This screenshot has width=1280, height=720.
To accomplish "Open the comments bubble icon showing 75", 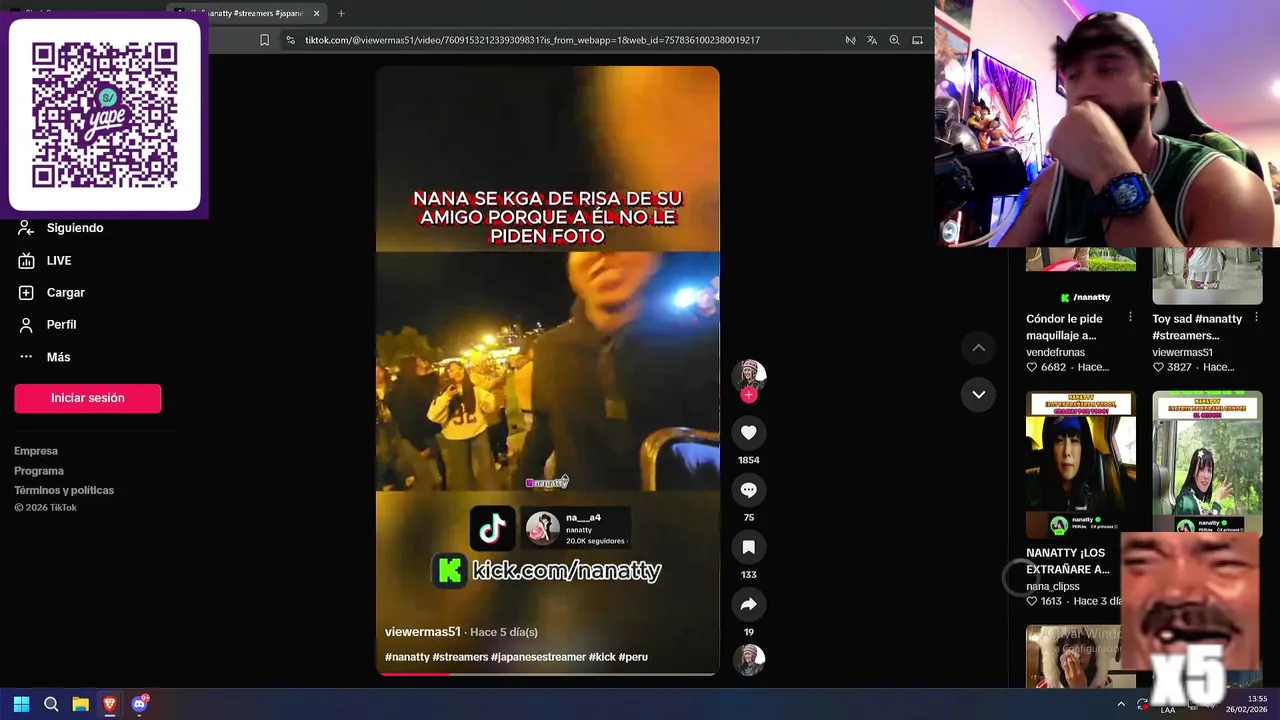I will pyautogui.click(x=748, y=490).
